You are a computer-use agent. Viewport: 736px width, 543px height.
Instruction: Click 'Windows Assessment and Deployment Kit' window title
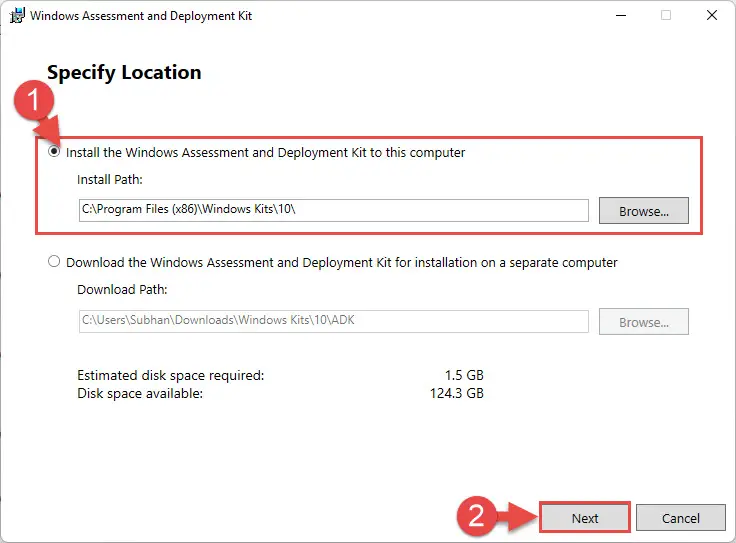(141, 16)
